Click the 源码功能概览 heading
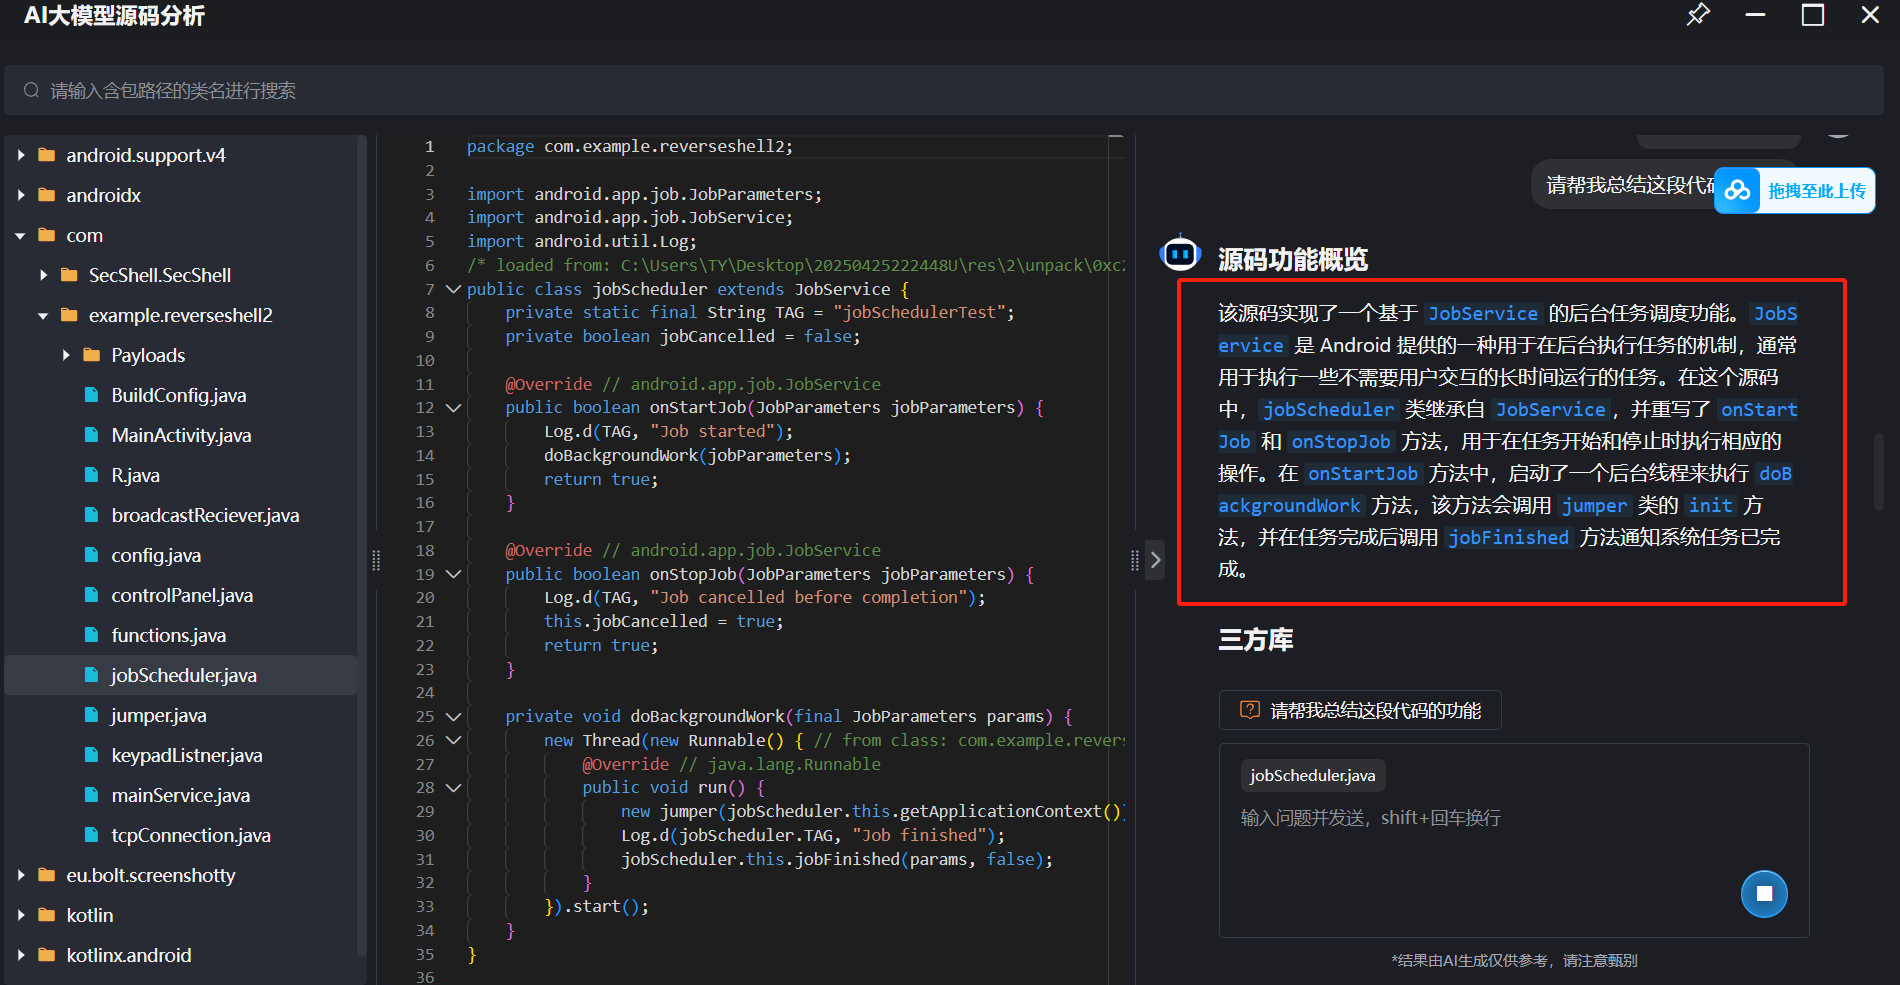The height and width of the screenshot is (985, 1900). (1293, 260)
